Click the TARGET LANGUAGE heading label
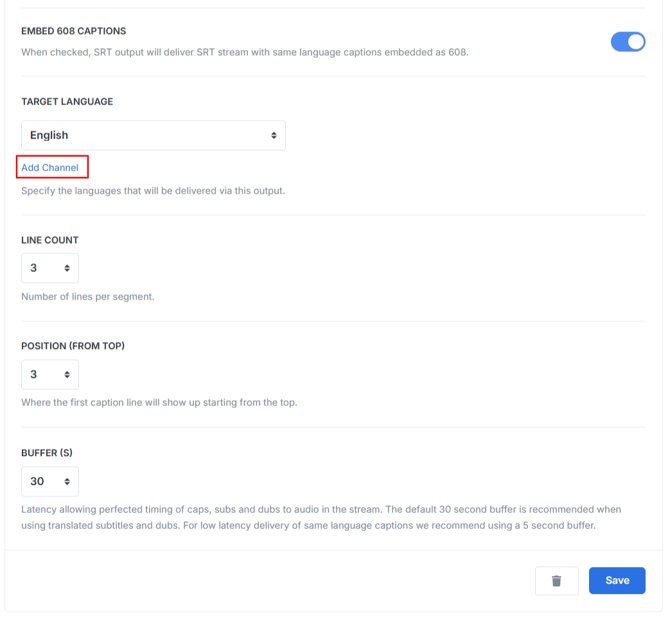Viewport: 670px width, 619px height. tap(67, 102)
